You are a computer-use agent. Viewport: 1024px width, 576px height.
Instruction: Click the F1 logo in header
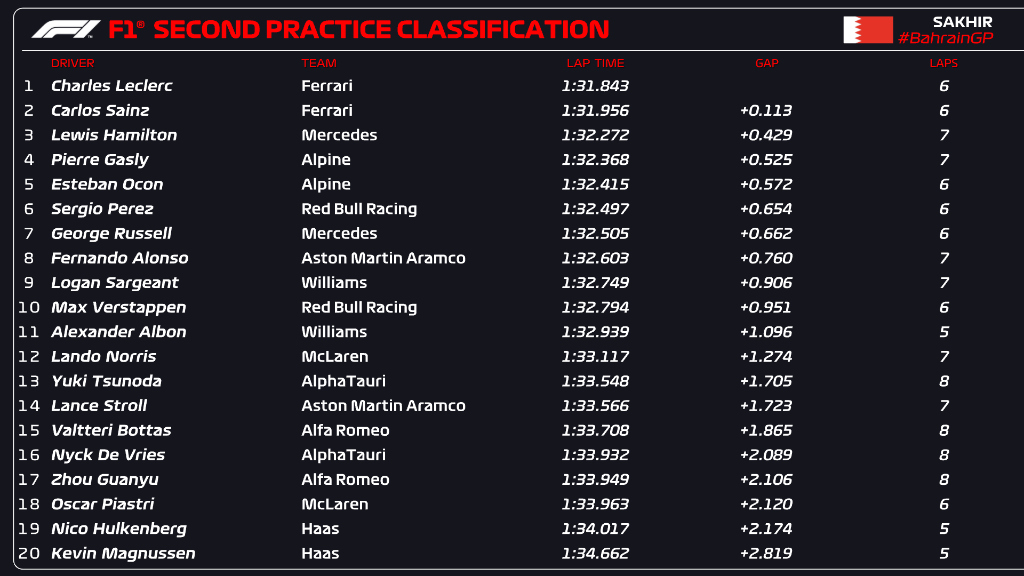pyautogui.click(x=65, y=29)
